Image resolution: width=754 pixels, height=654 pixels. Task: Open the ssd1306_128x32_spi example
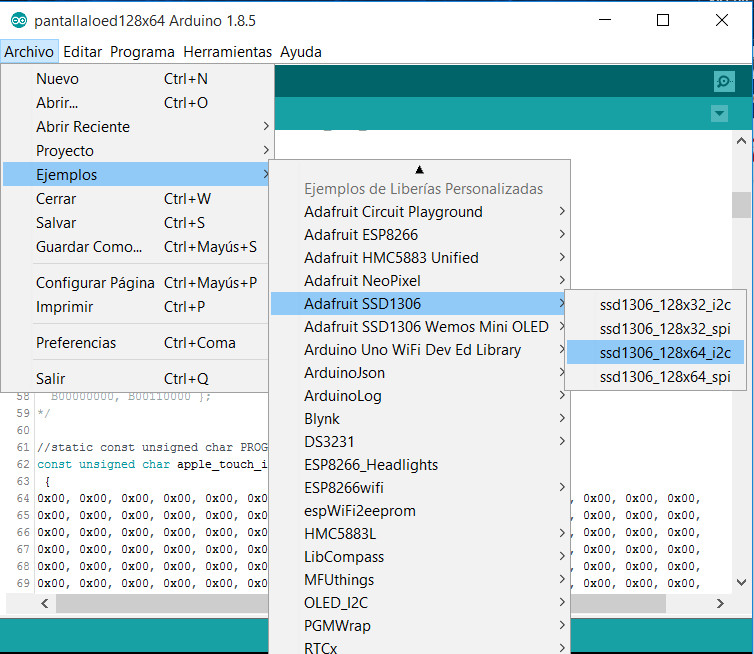(665, 328)
